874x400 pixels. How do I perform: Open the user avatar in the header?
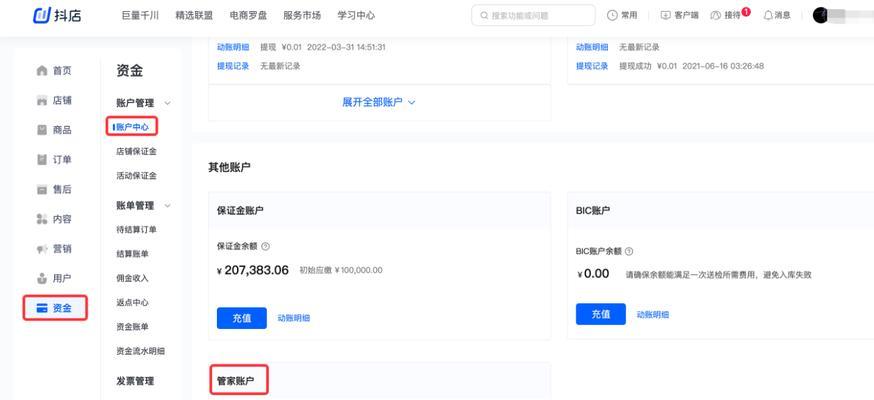click(820, 16)
